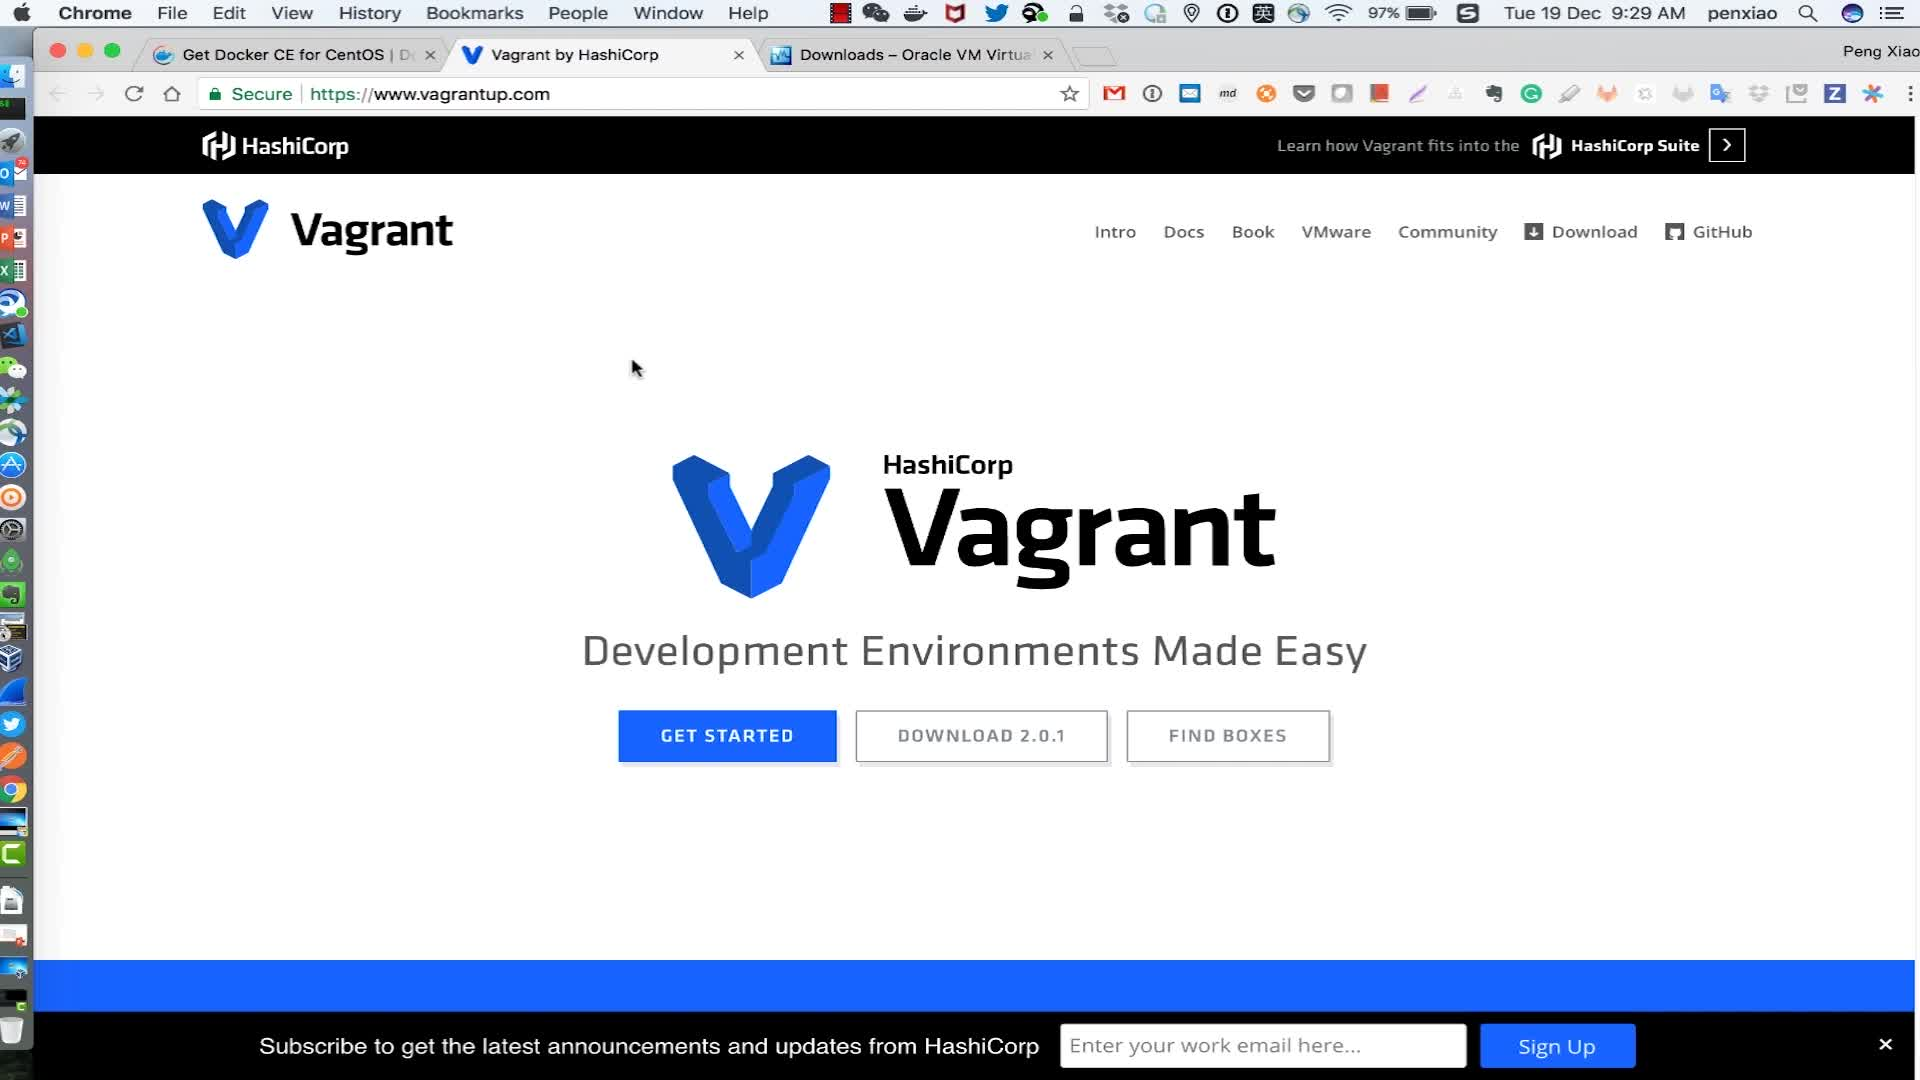The image size is (1920, 1080).
Task: Open the Vagrant GitHub link
Action: (1708, 231)
